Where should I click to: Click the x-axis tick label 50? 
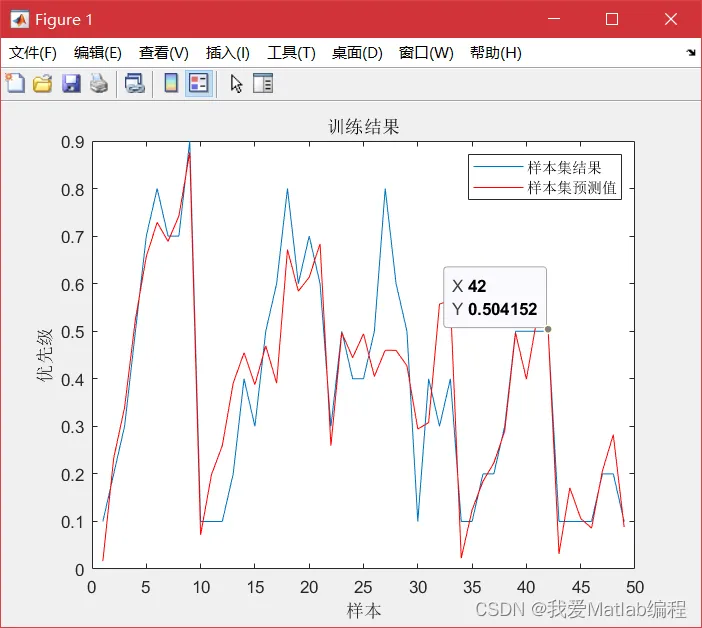(x=635, y=587)
